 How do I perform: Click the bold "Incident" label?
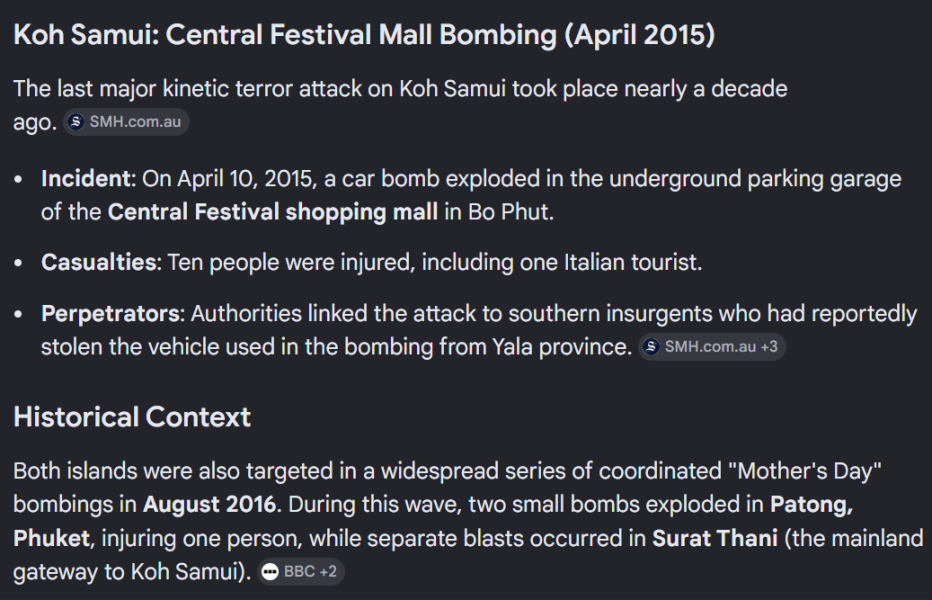(86, 179)
